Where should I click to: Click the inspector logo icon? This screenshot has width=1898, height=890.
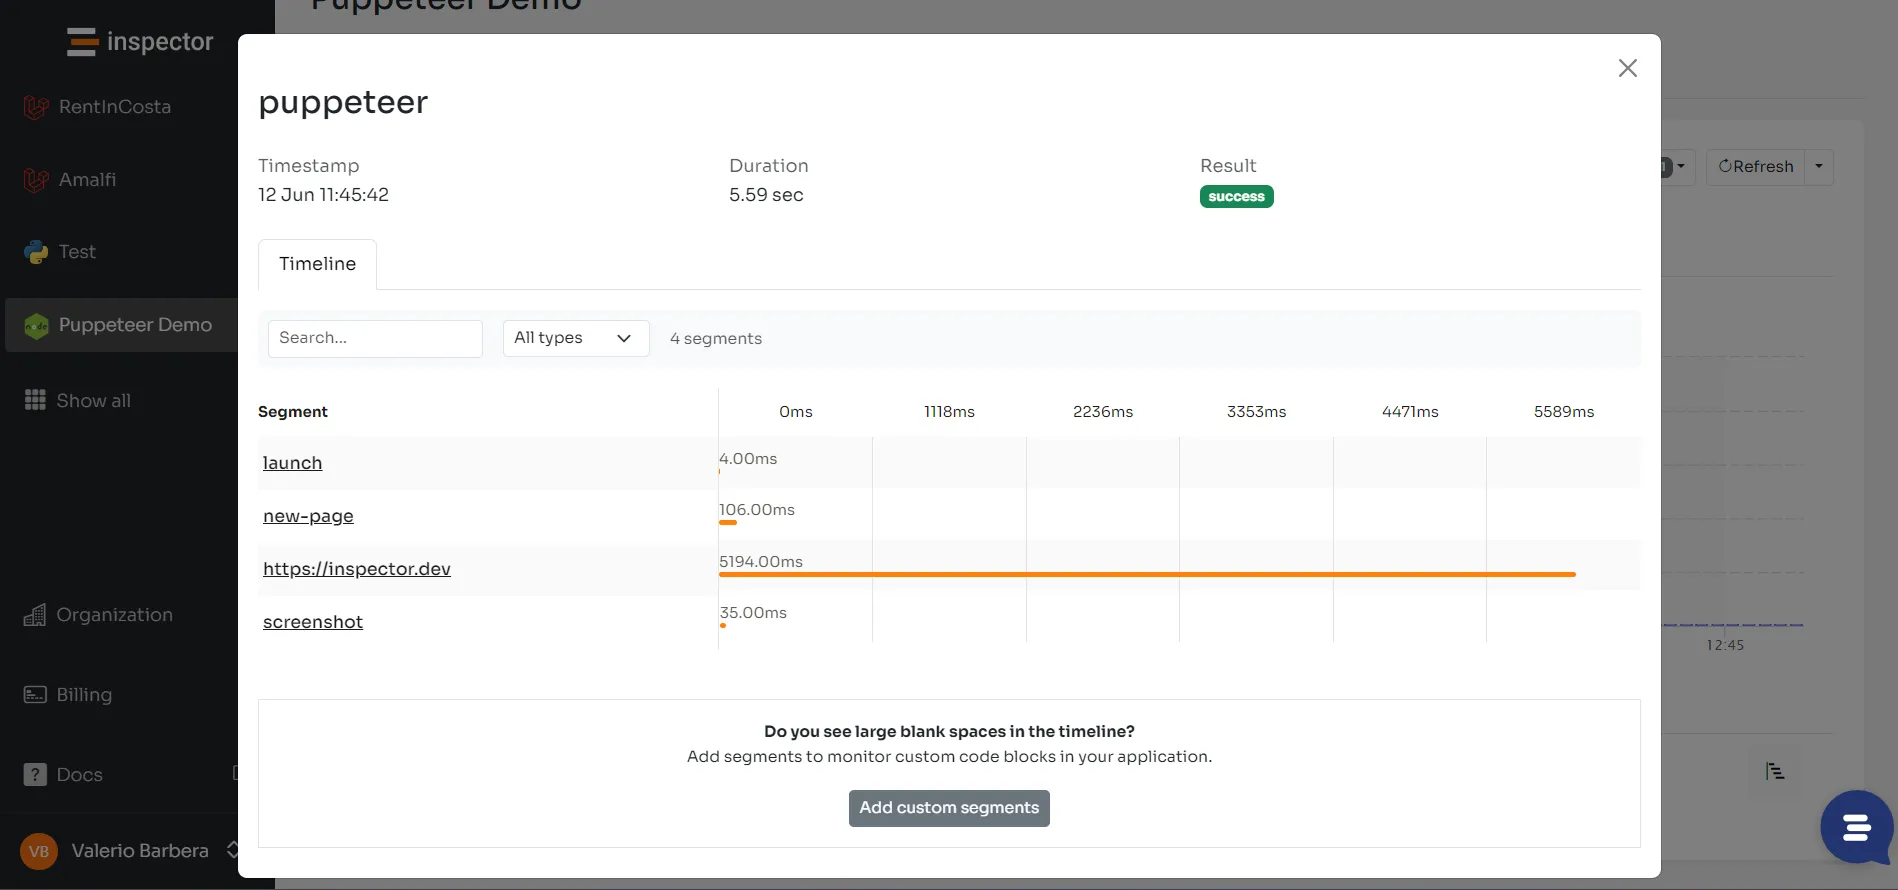82,42
